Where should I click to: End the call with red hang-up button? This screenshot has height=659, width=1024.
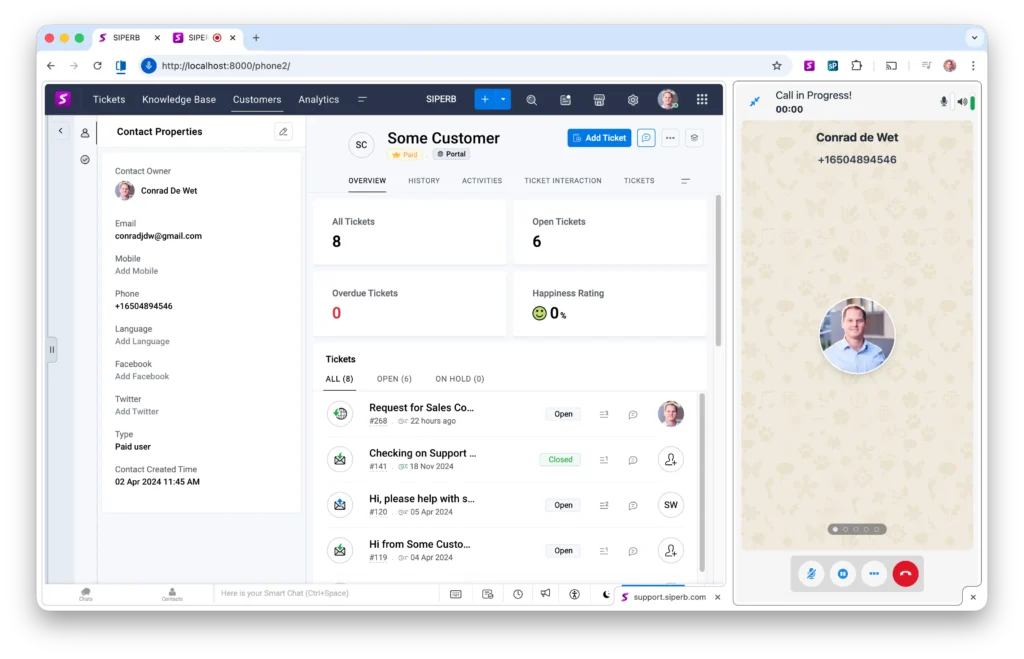point(905,574)
